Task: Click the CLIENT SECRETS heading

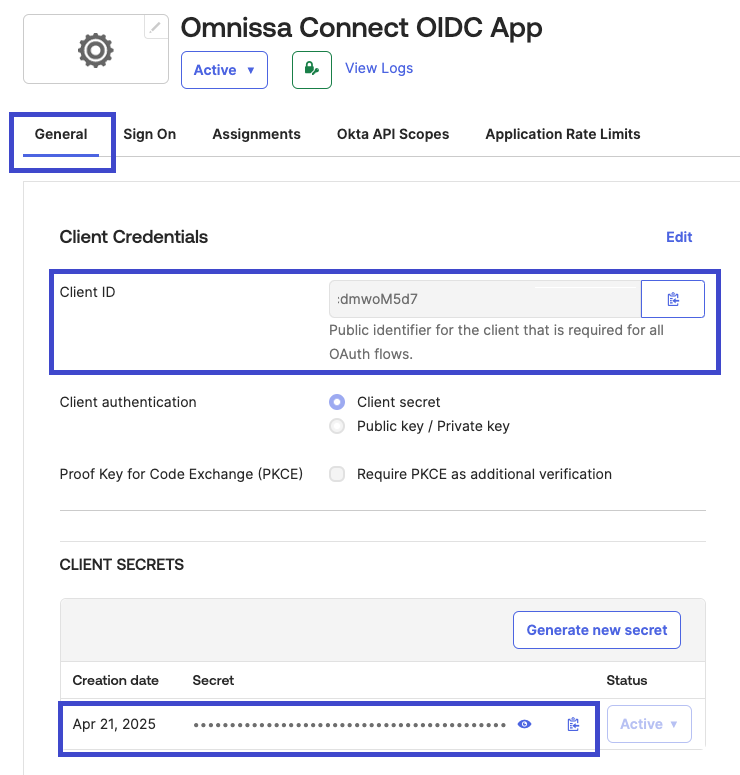Action: pos(122,564)
